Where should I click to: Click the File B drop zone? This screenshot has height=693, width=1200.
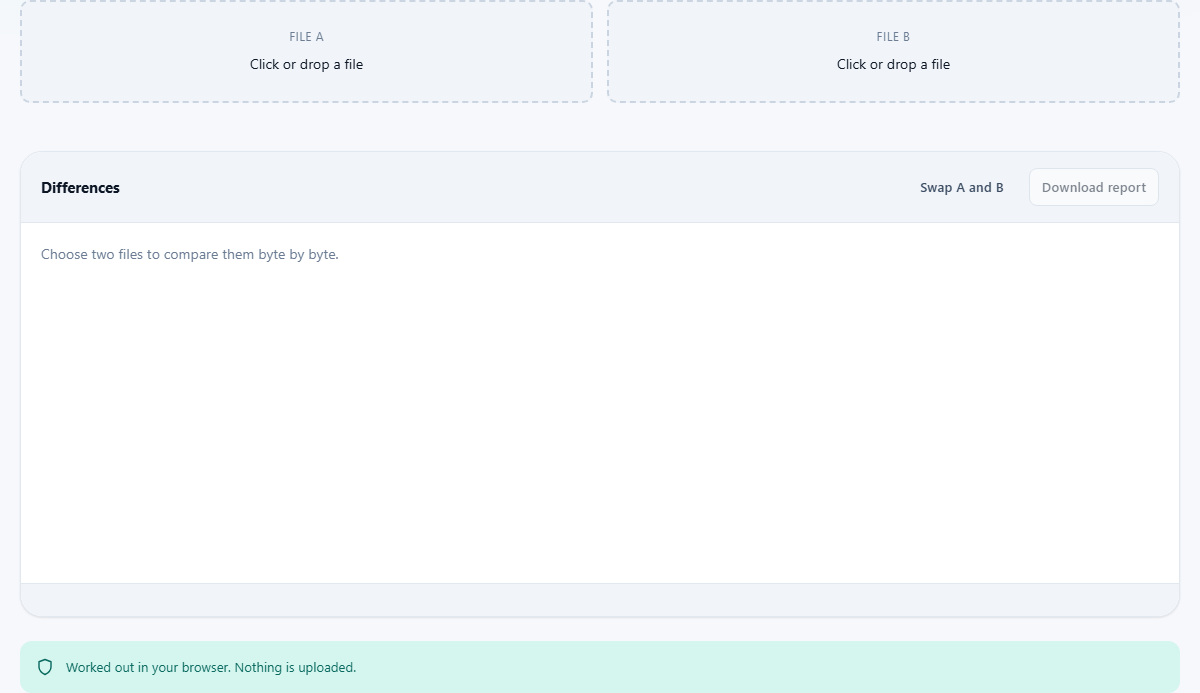pyautogui.click(x=893, y=51)
